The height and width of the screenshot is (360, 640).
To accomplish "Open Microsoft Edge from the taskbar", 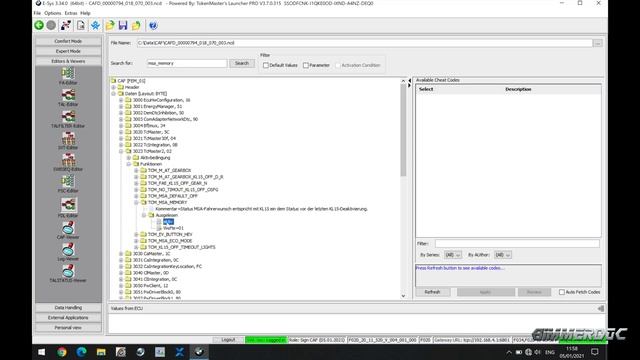I will [81, 352].
